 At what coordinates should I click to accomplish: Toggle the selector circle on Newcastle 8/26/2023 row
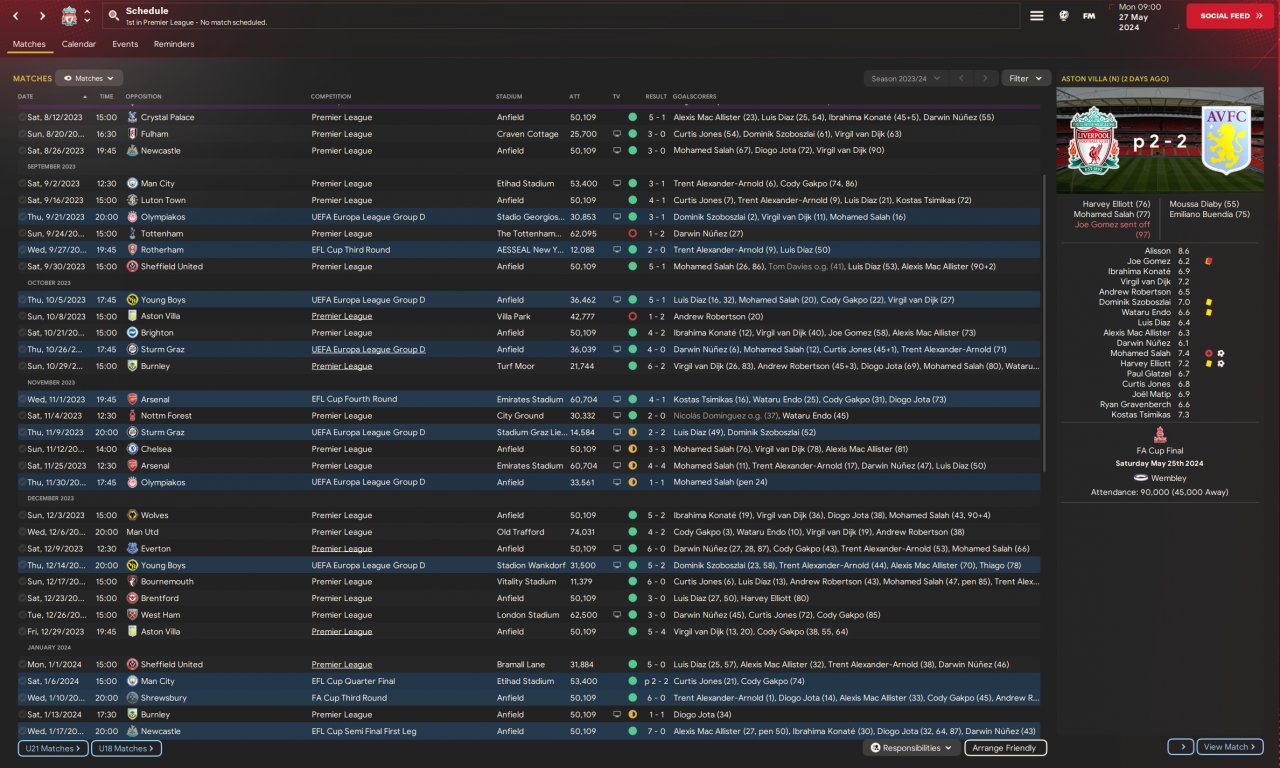click(22, 151)
